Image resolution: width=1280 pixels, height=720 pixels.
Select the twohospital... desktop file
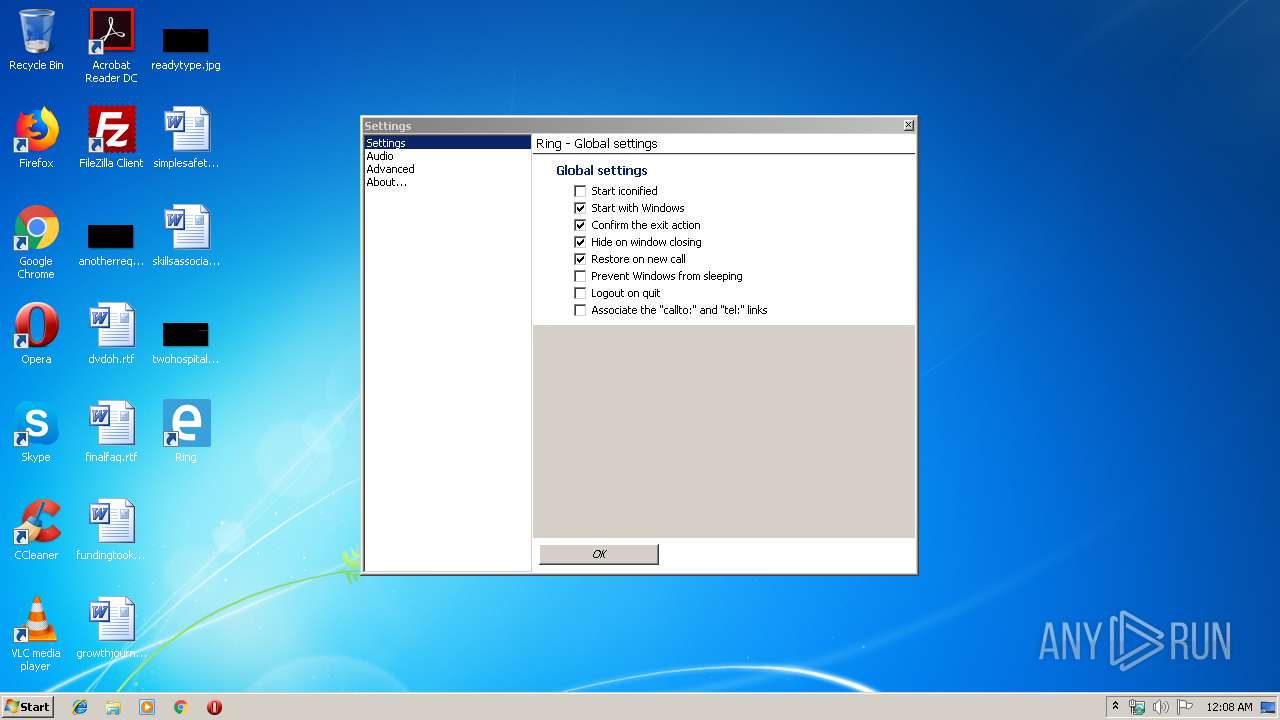coord(186,343)
